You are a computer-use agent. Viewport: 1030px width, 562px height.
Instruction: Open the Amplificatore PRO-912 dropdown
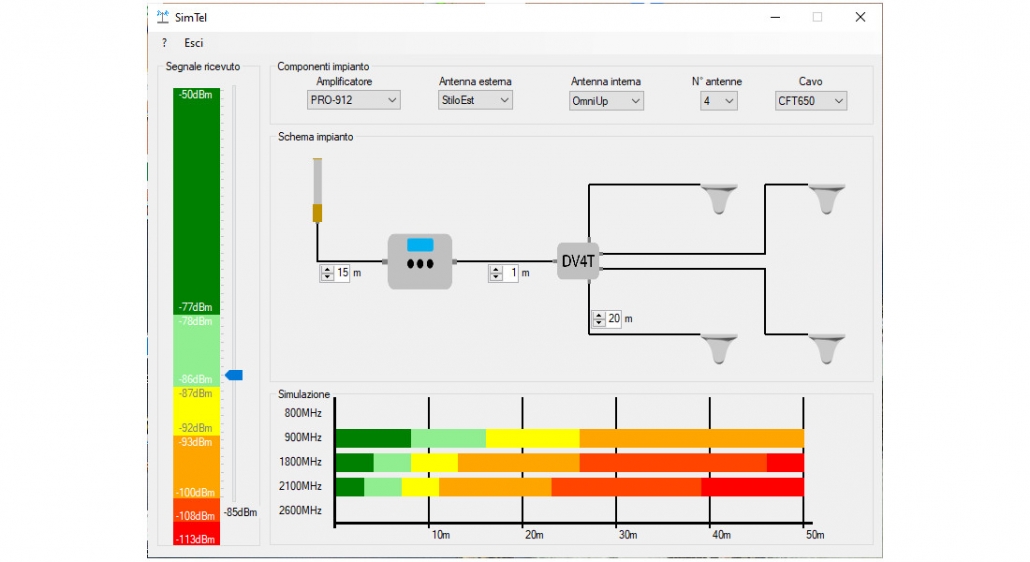click(x=353, y=100)
